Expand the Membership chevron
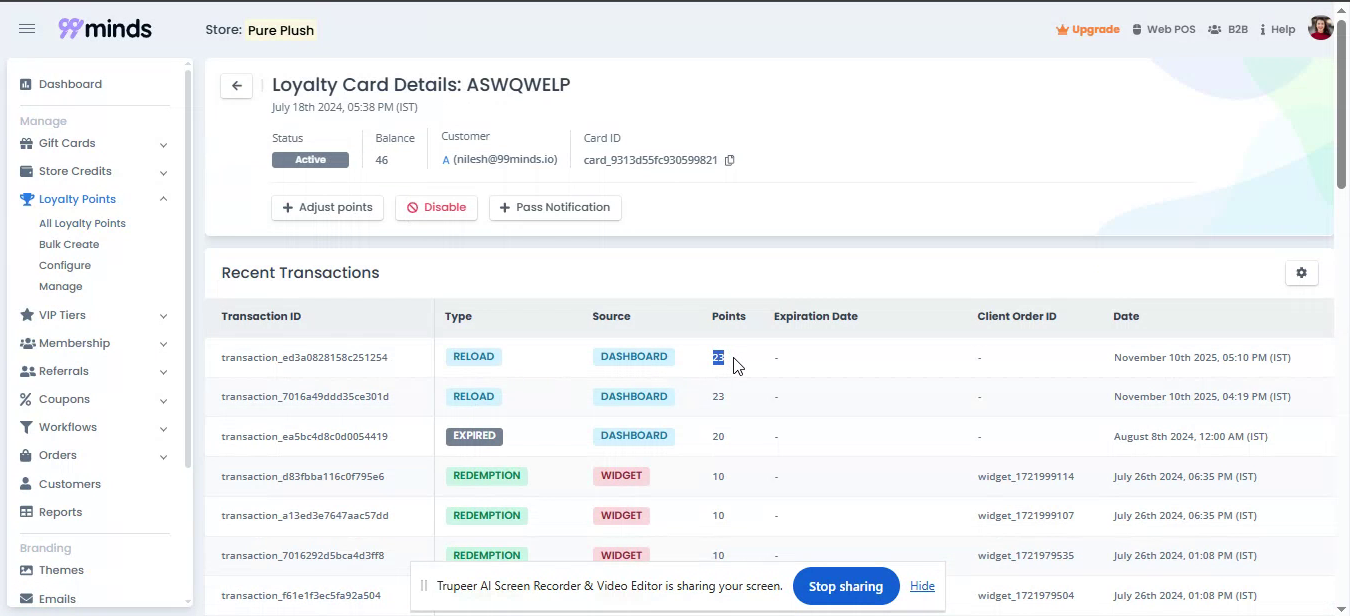 coord(163,344)
